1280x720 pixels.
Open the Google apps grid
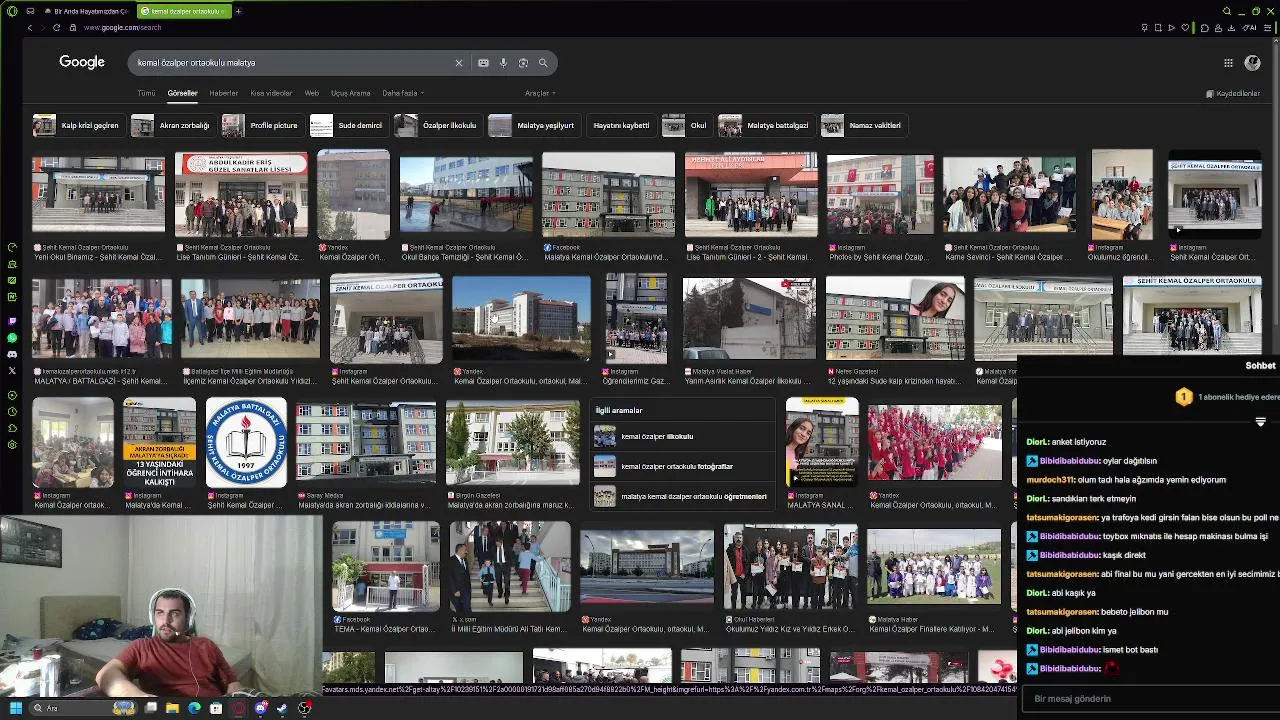[1228, 63]
